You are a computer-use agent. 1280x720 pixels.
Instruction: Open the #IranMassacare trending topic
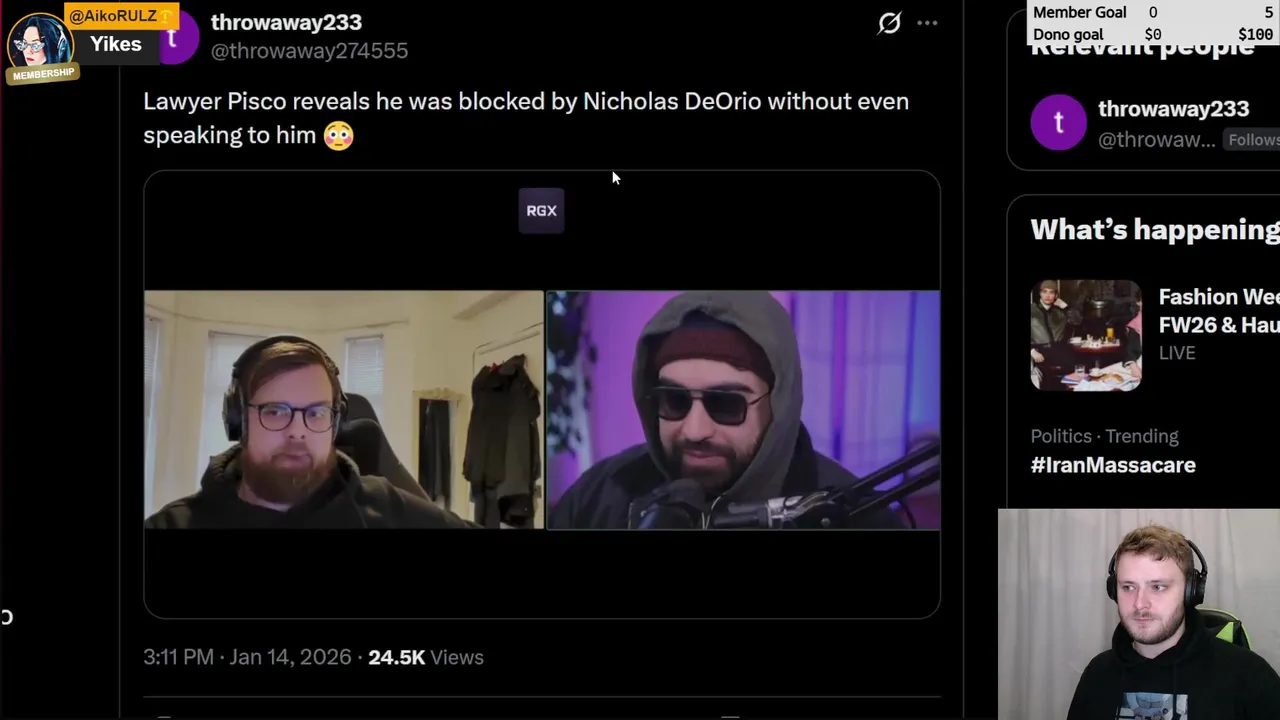[1113, 465]
